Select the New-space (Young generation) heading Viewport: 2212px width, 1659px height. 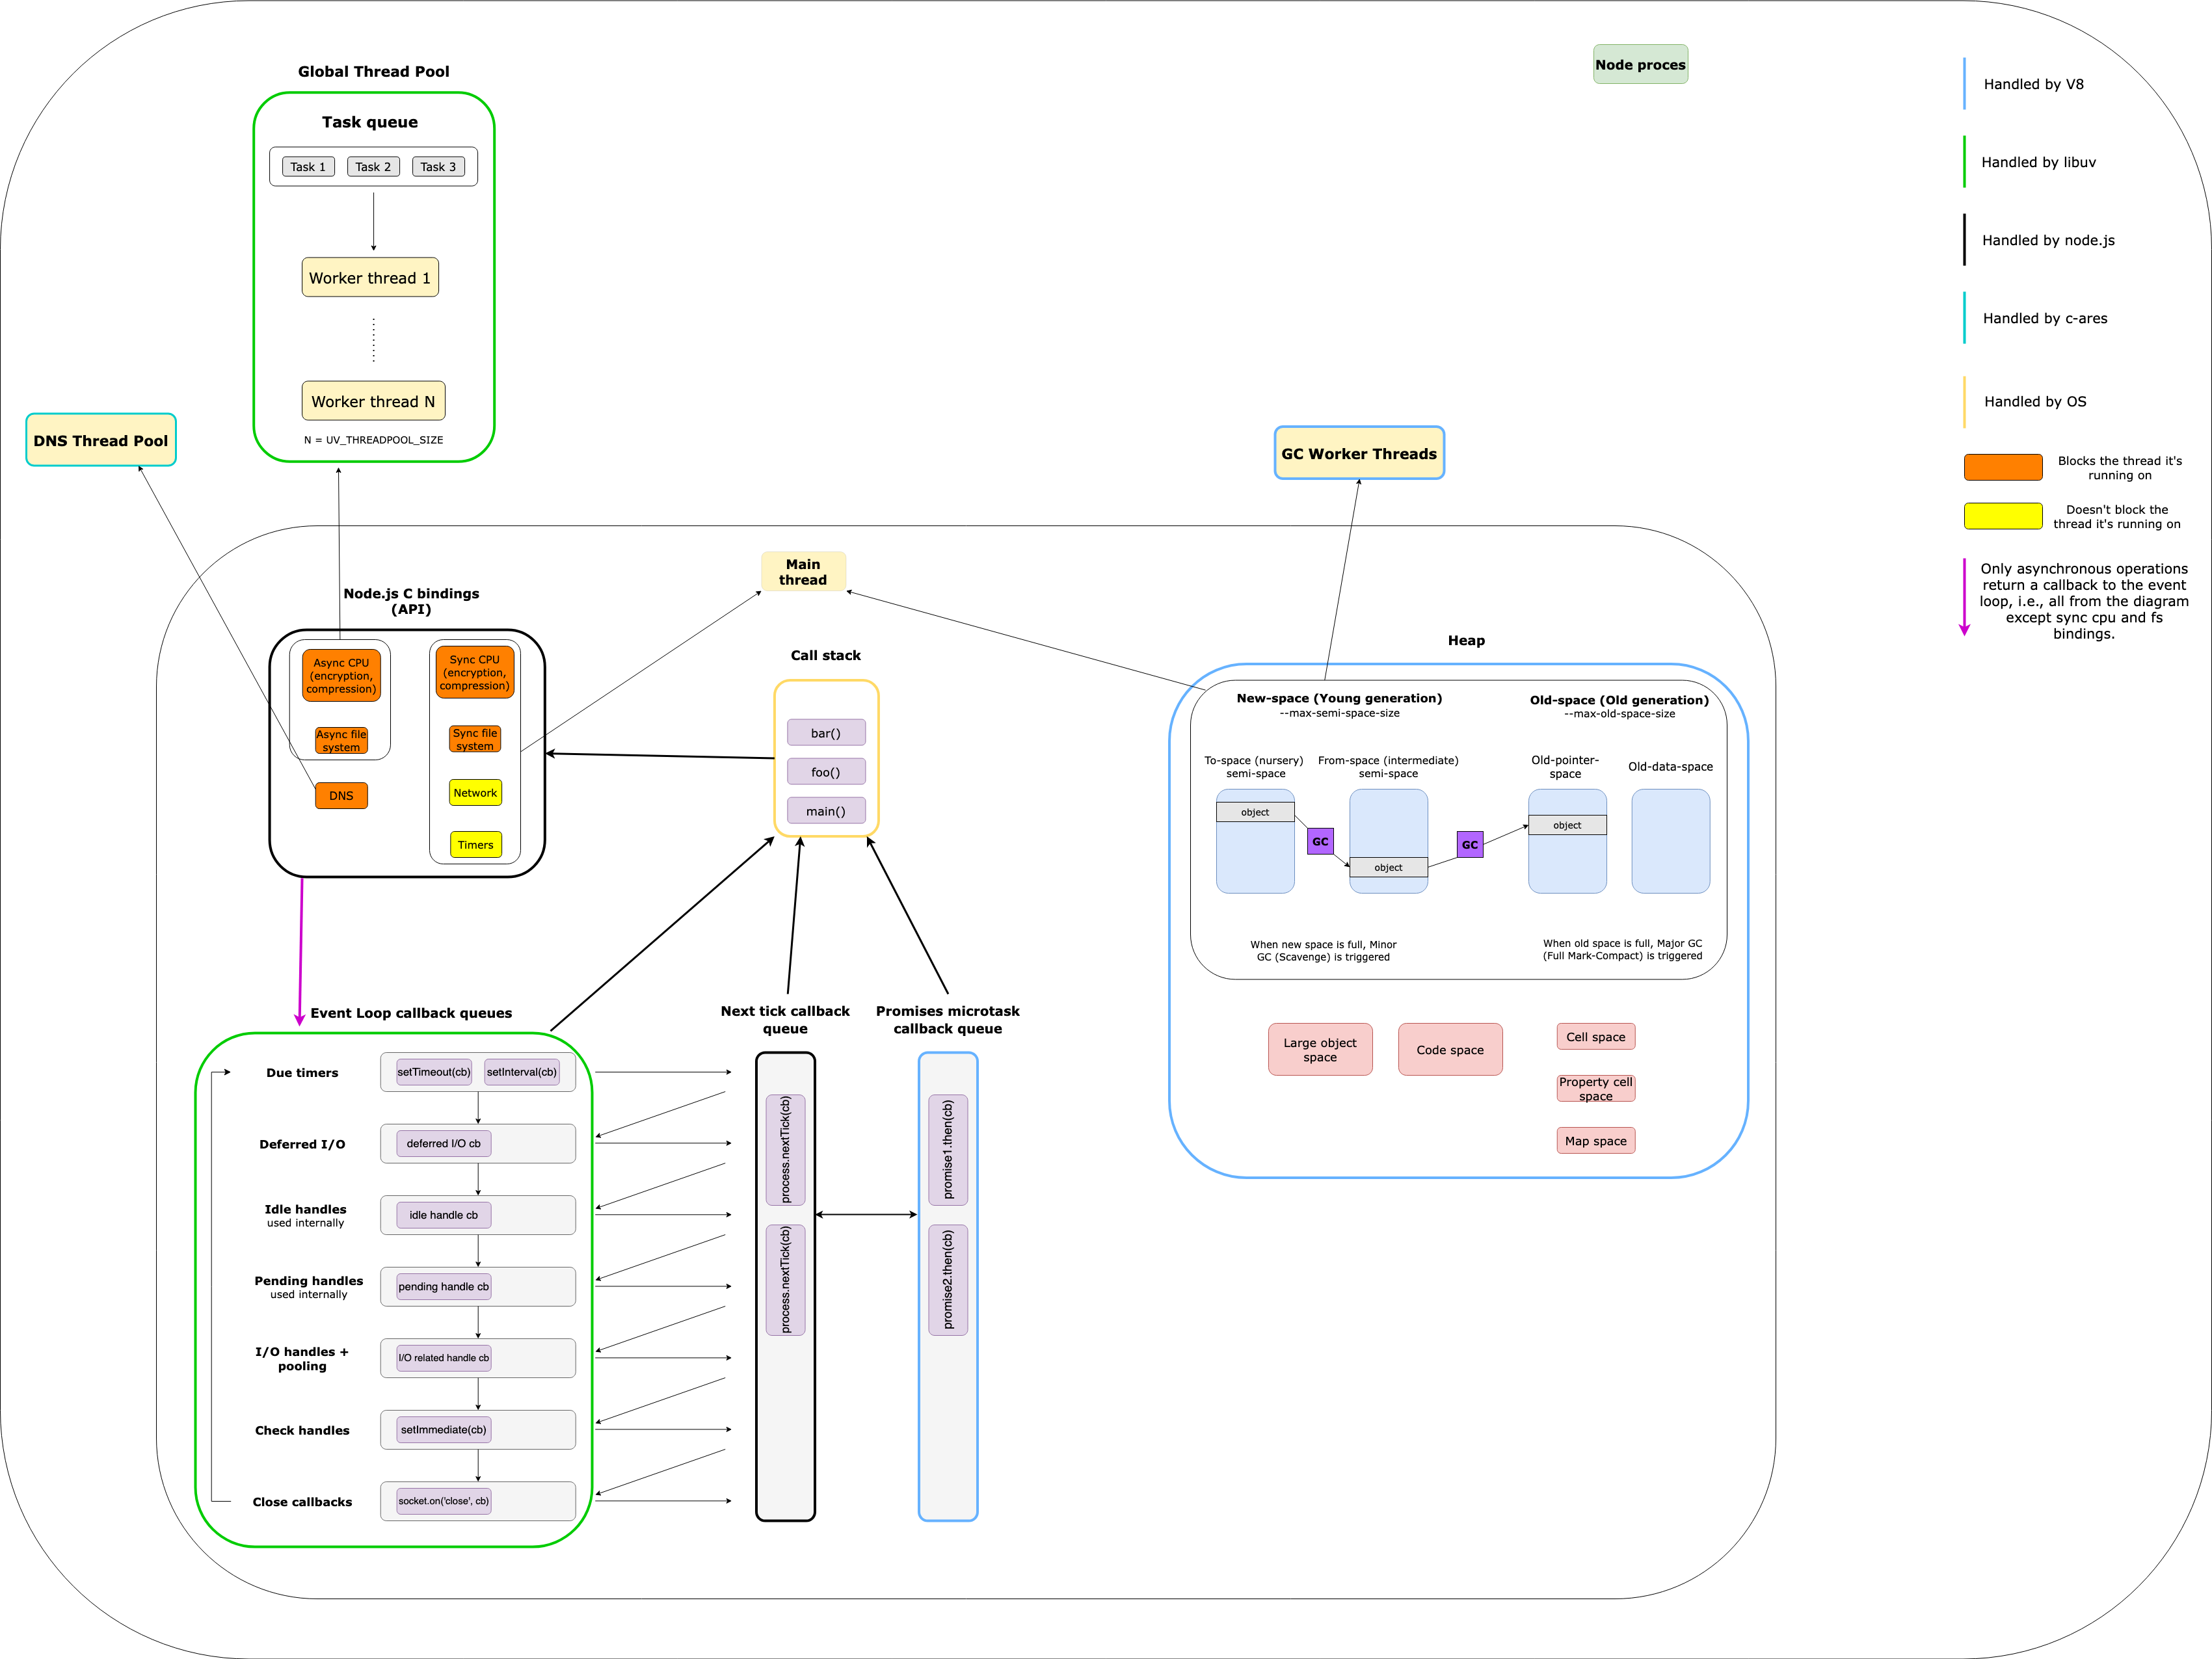1339,698
